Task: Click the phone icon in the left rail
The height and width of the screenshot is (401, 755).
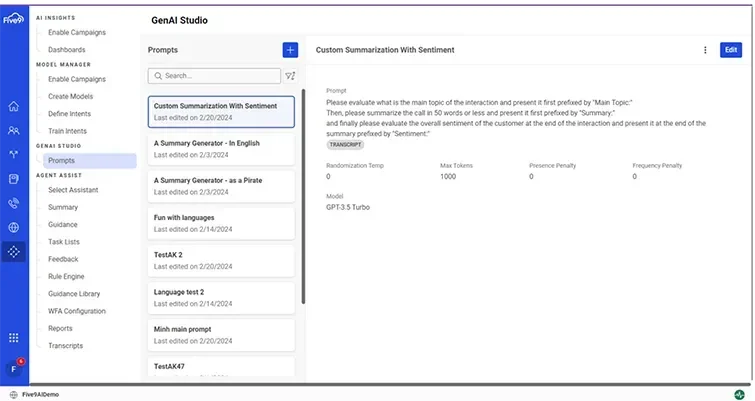Action: click(x=13, y=203)
